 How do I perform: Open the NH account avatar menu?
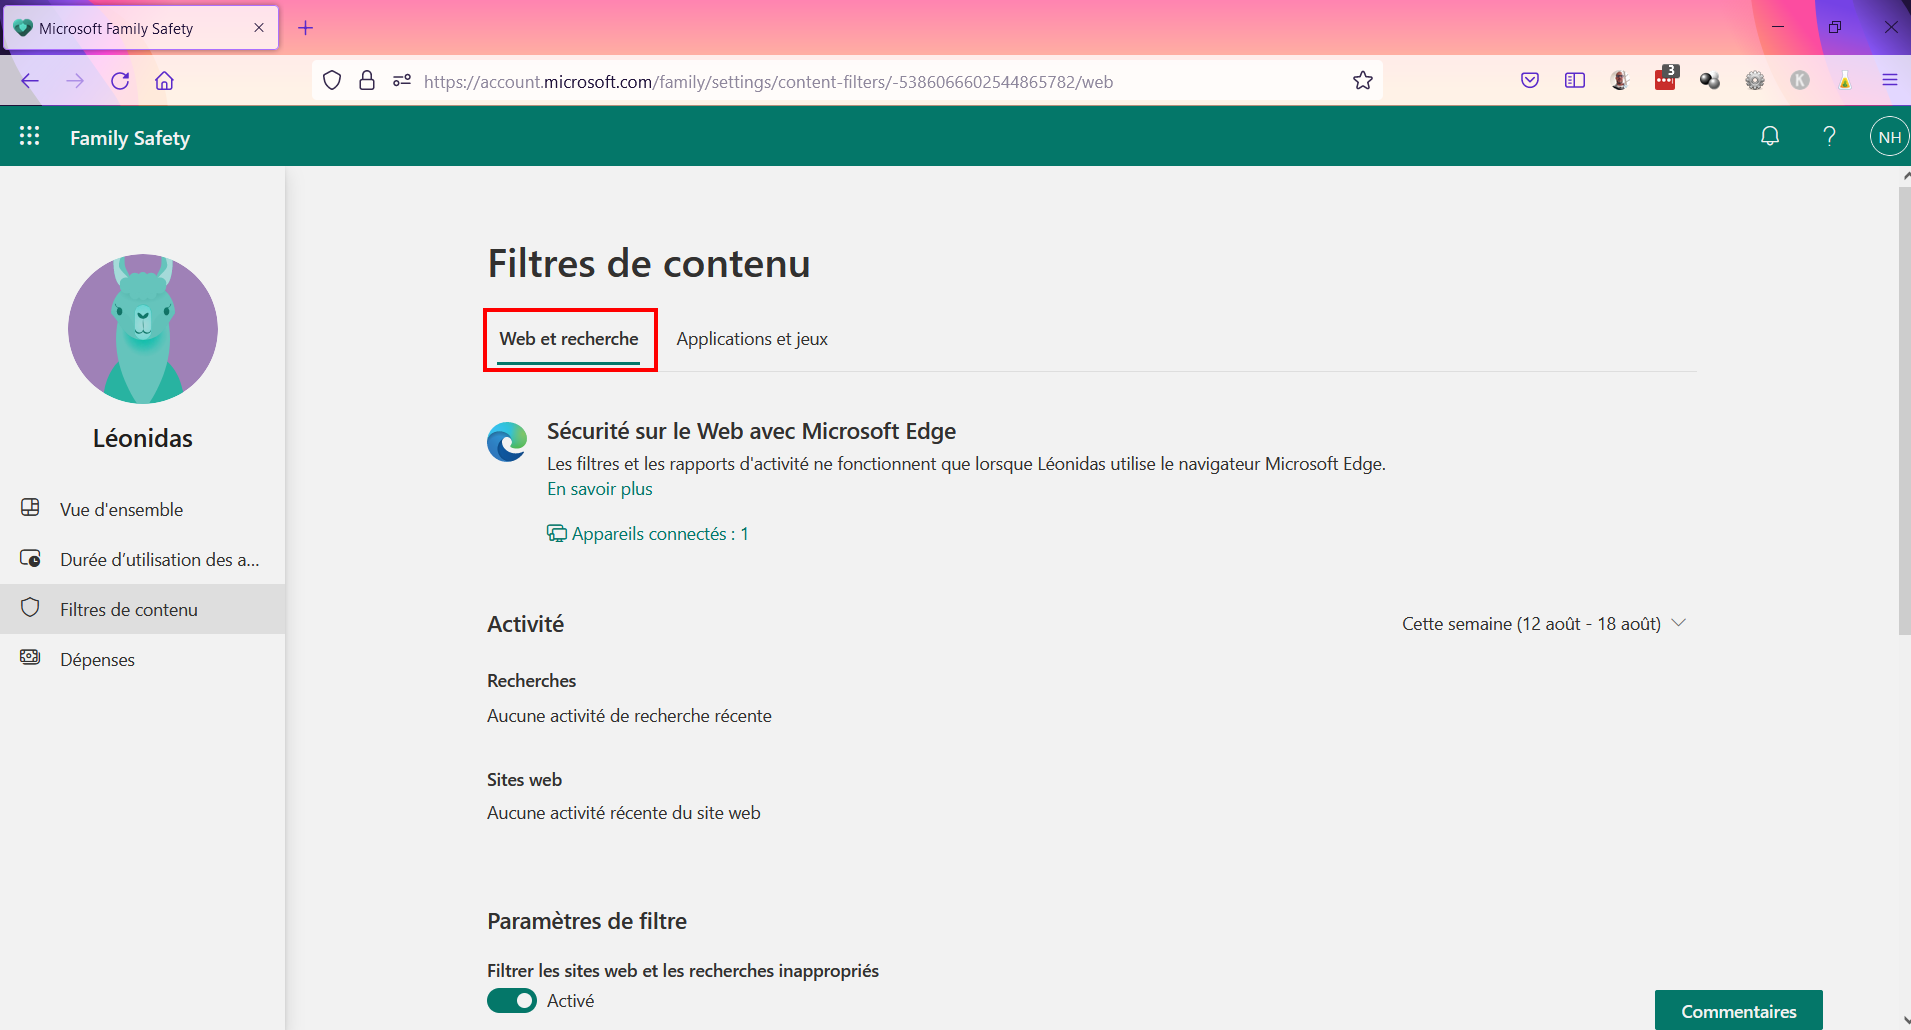[1889, 137]
